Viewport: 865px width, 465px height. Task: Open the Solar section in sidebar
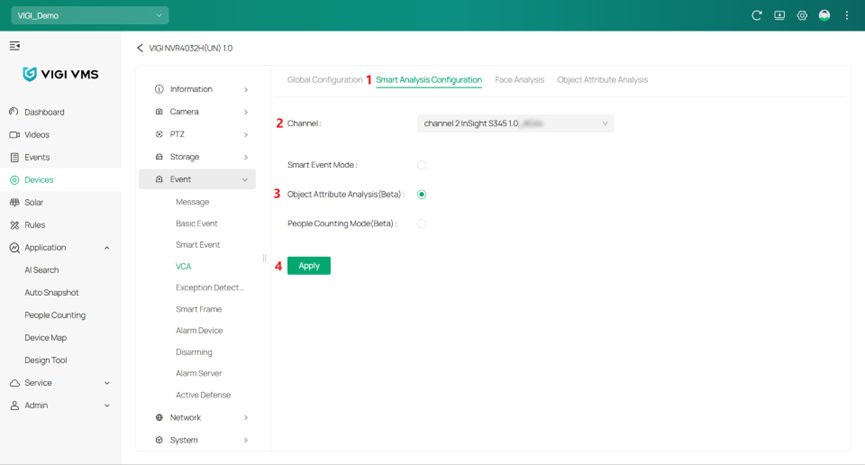[x=34, y=202]
